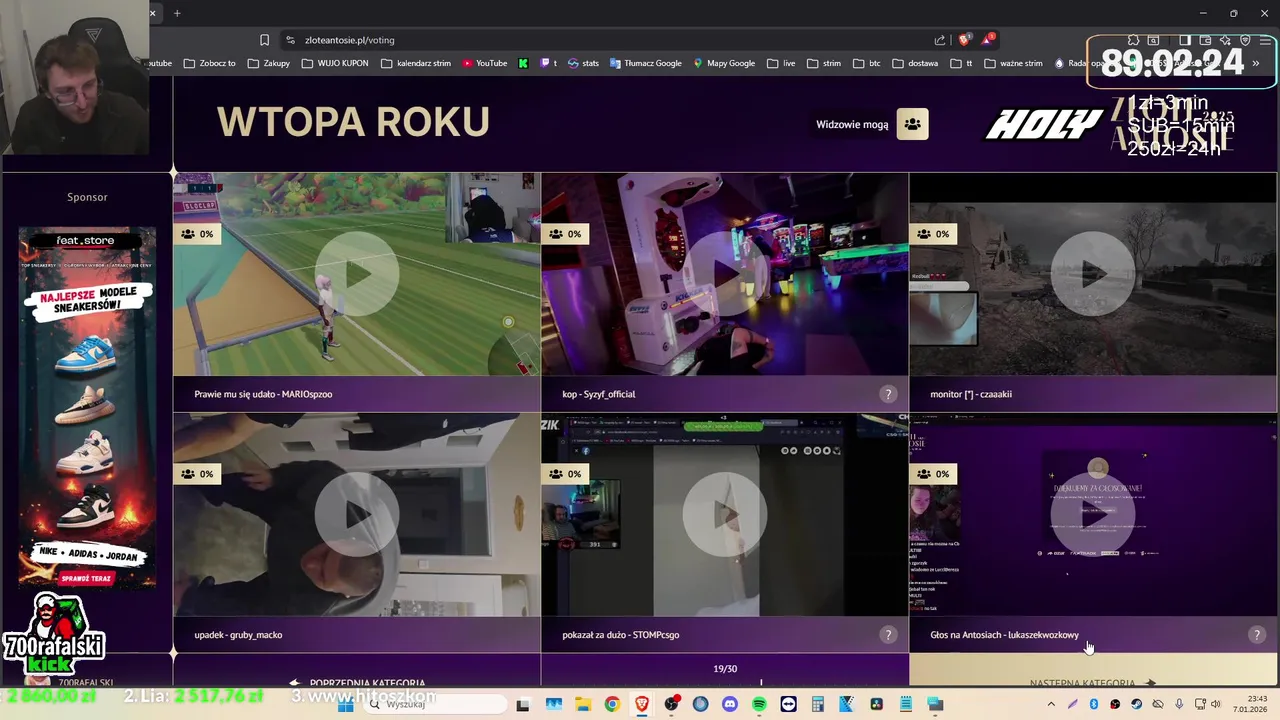Image resolution: width=1280 pixels, height=720 pixels.
Task: Open Google Chrome from the taskbar
Action: (612, 705)
